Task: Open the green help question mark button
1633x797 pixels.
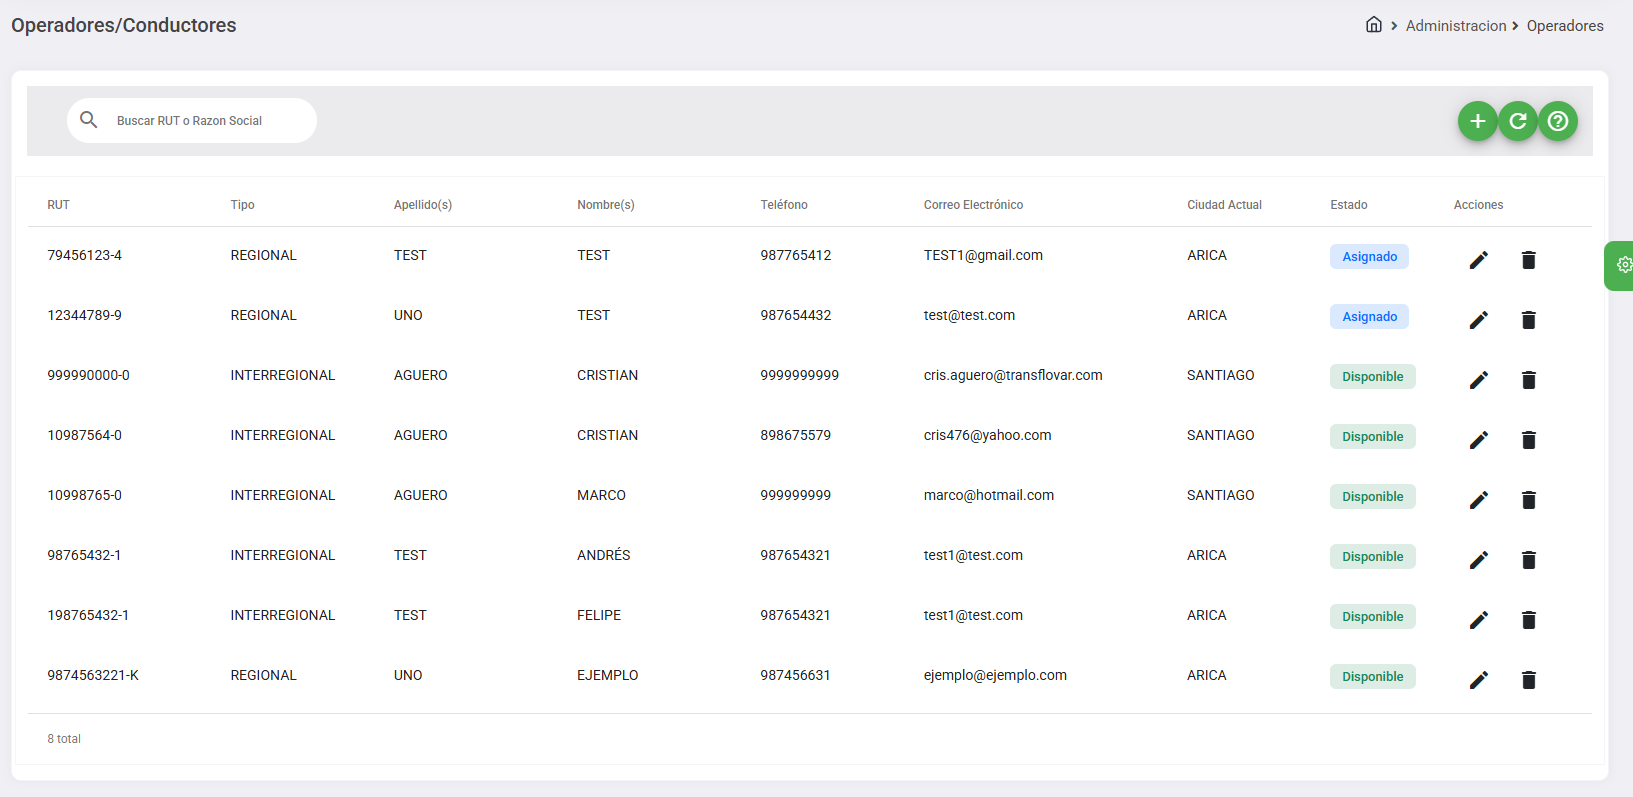Action: point(1557,121)
